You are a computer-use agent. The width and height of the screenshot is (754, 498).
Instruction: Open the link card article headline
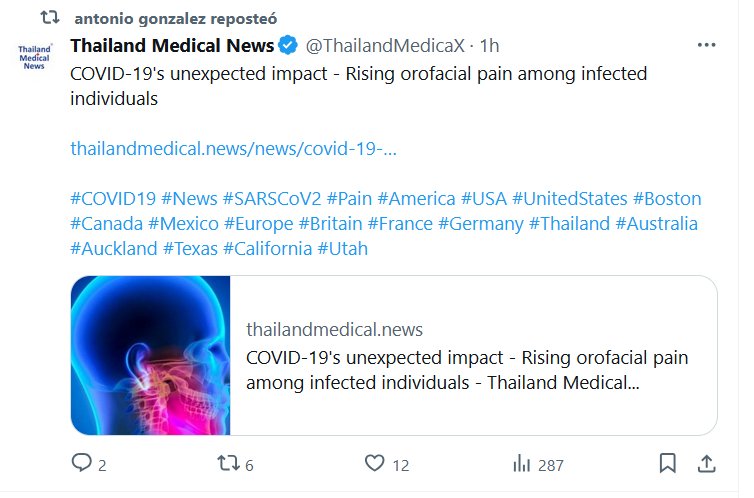point(467,370)
